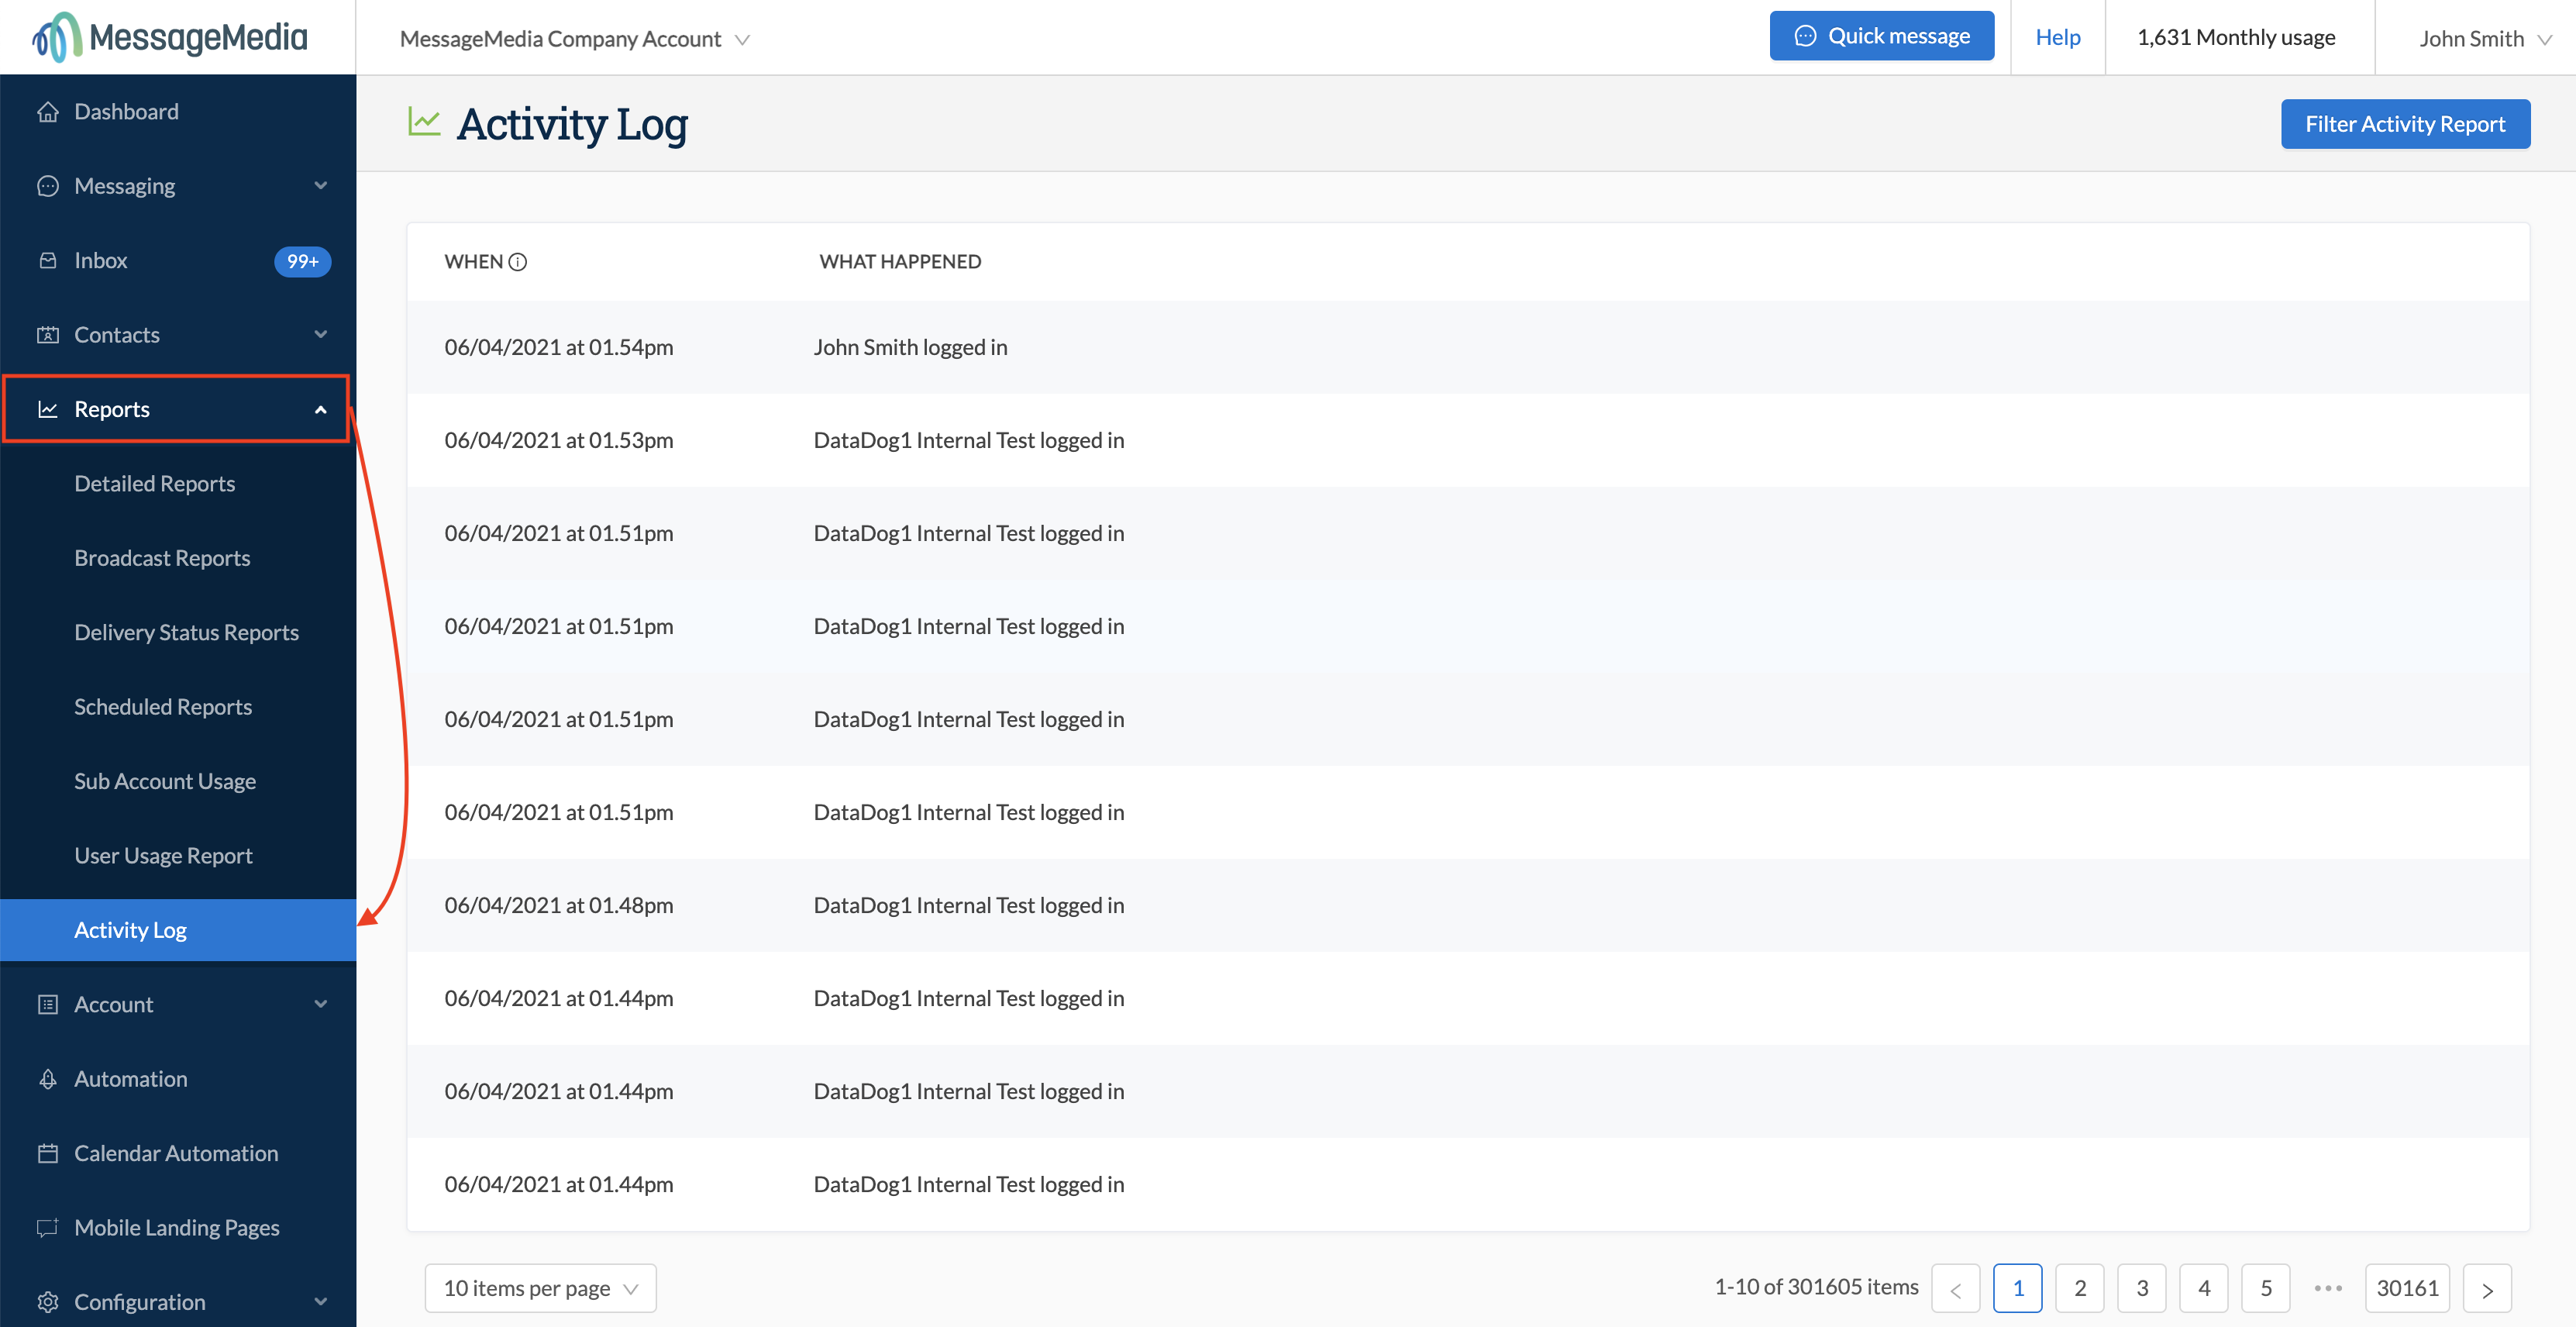Expand the Messaging section
The width and height of the screenshot is (2576, 1327).
click(321, 185)
